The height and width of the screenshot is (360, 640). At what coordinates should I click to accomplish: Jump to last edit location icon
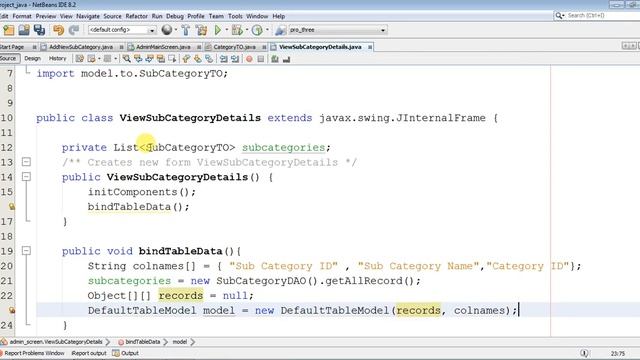(x=80, y=59)
